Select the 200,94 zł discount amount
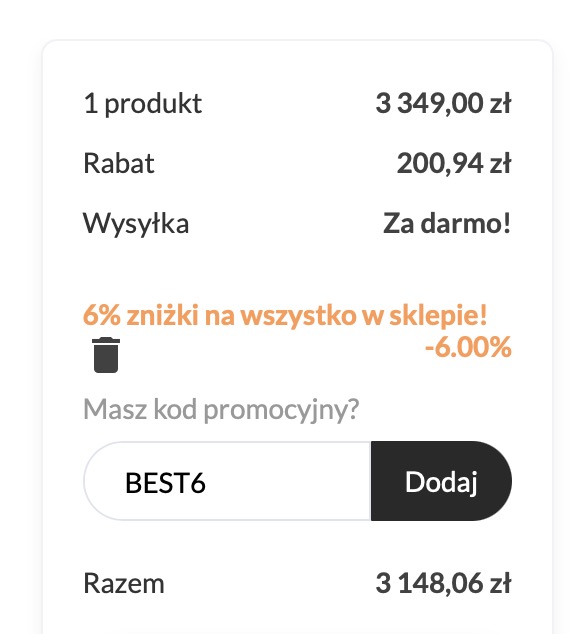 pos(454,164)
